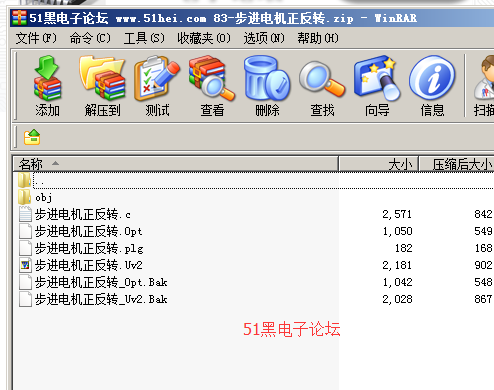Go up one folder level icon
Viewport: 494px width, 390px height.
point(32,137)
